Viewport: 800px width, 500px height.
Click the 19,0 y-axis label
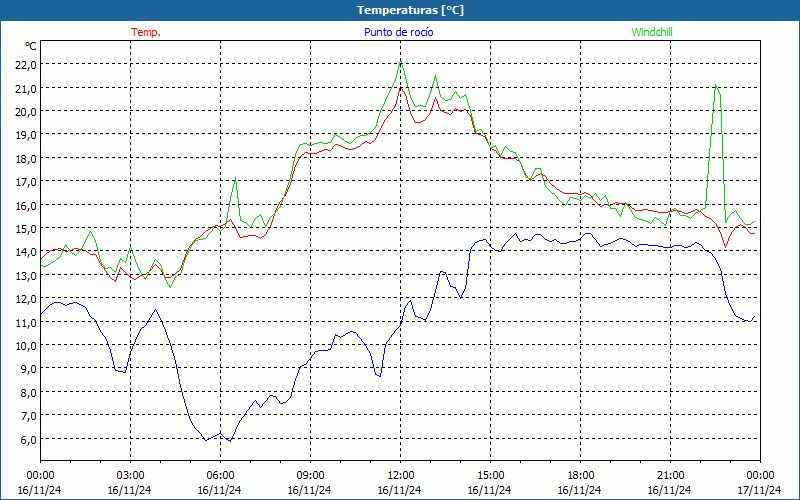pos(26,135)
